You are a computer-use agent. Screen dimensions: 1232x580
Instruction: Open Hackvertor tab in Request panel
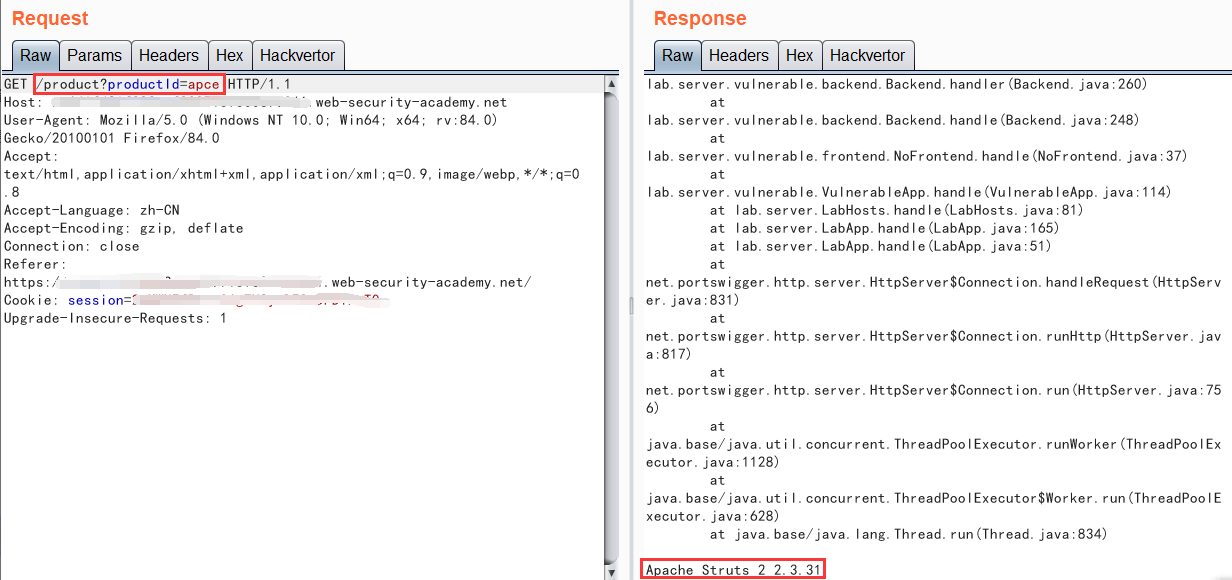coord(298,56)
